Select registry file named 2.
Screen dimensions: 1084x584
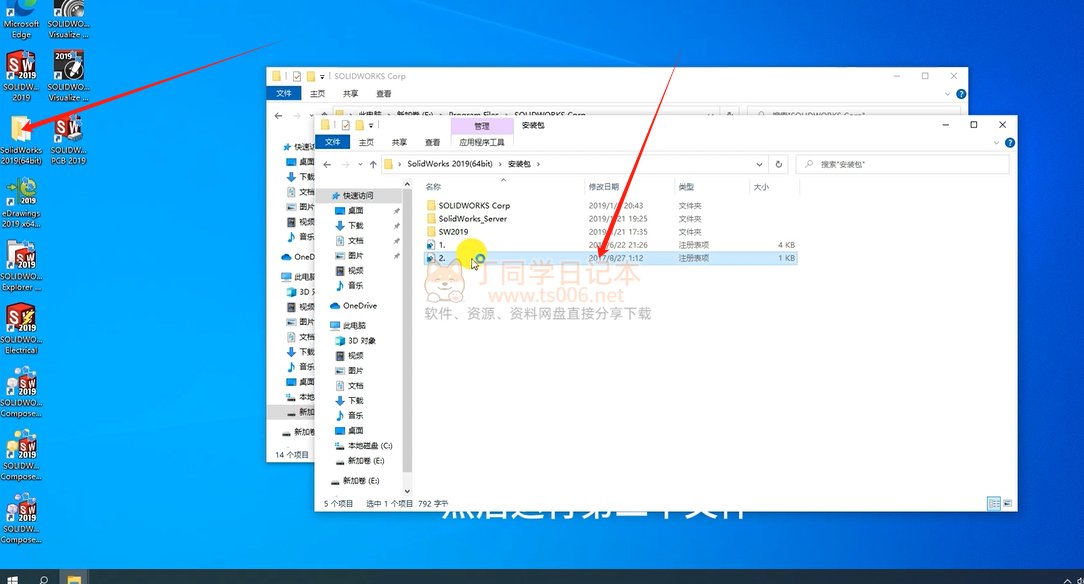click(610, 258)
